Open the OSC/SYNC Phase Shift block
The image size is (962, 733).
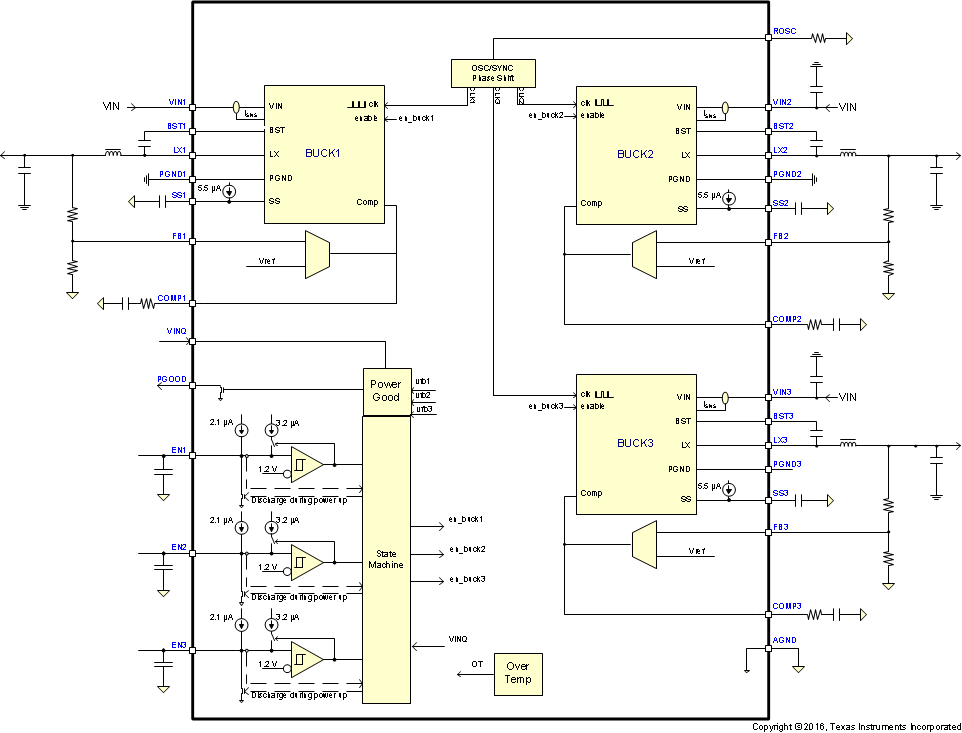[494, 73]
